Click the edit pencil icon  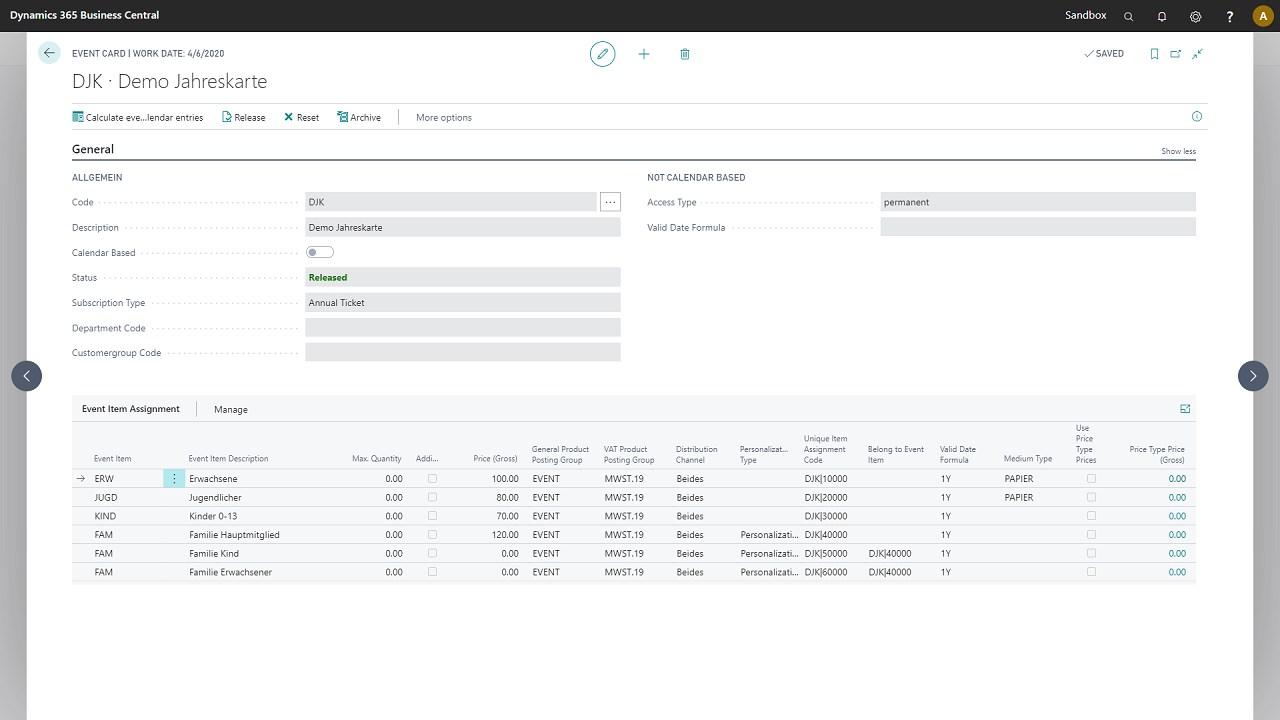click(x=602, y=54)
